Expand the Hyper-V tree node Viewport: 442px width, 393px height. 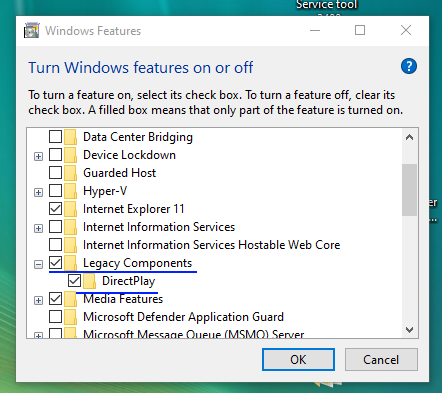(x=38, y=192)
